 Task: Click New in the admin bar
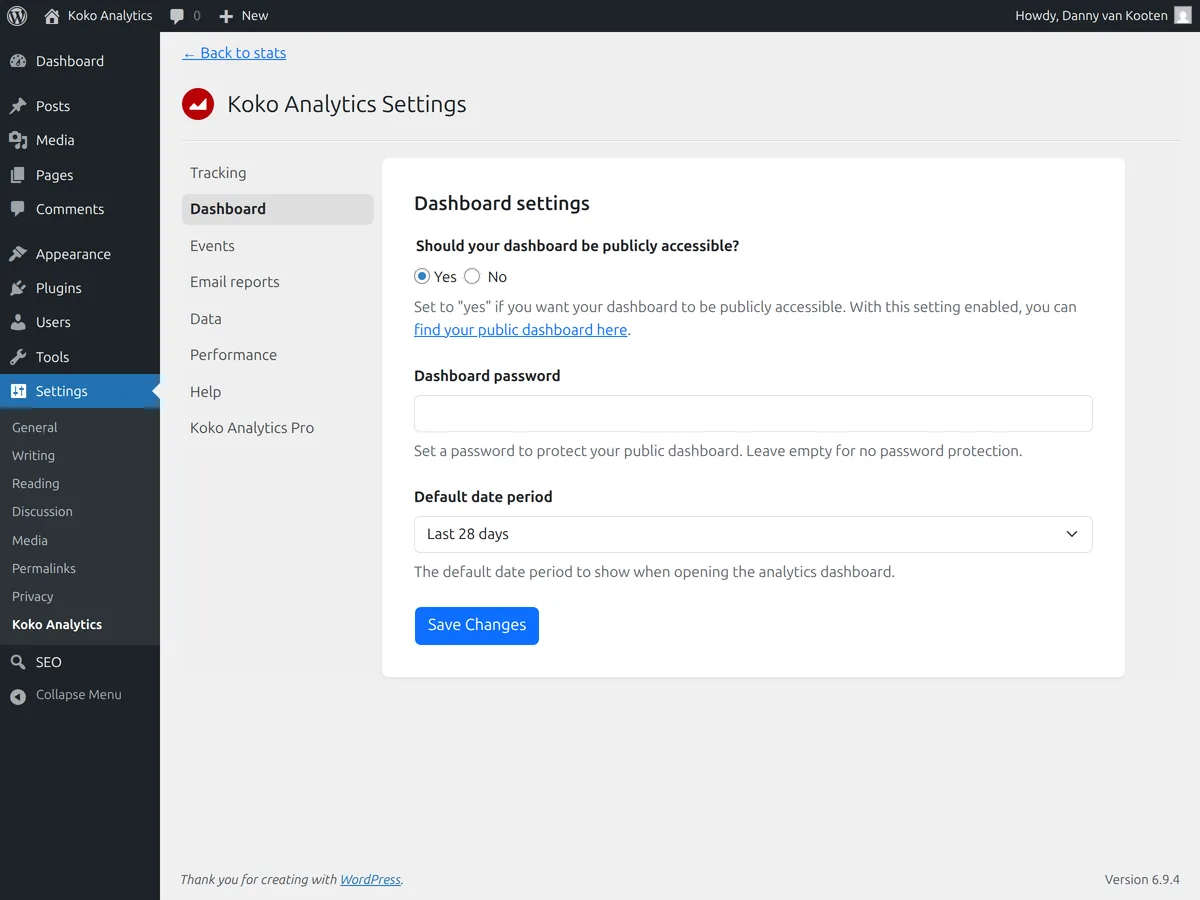(255, 16)
